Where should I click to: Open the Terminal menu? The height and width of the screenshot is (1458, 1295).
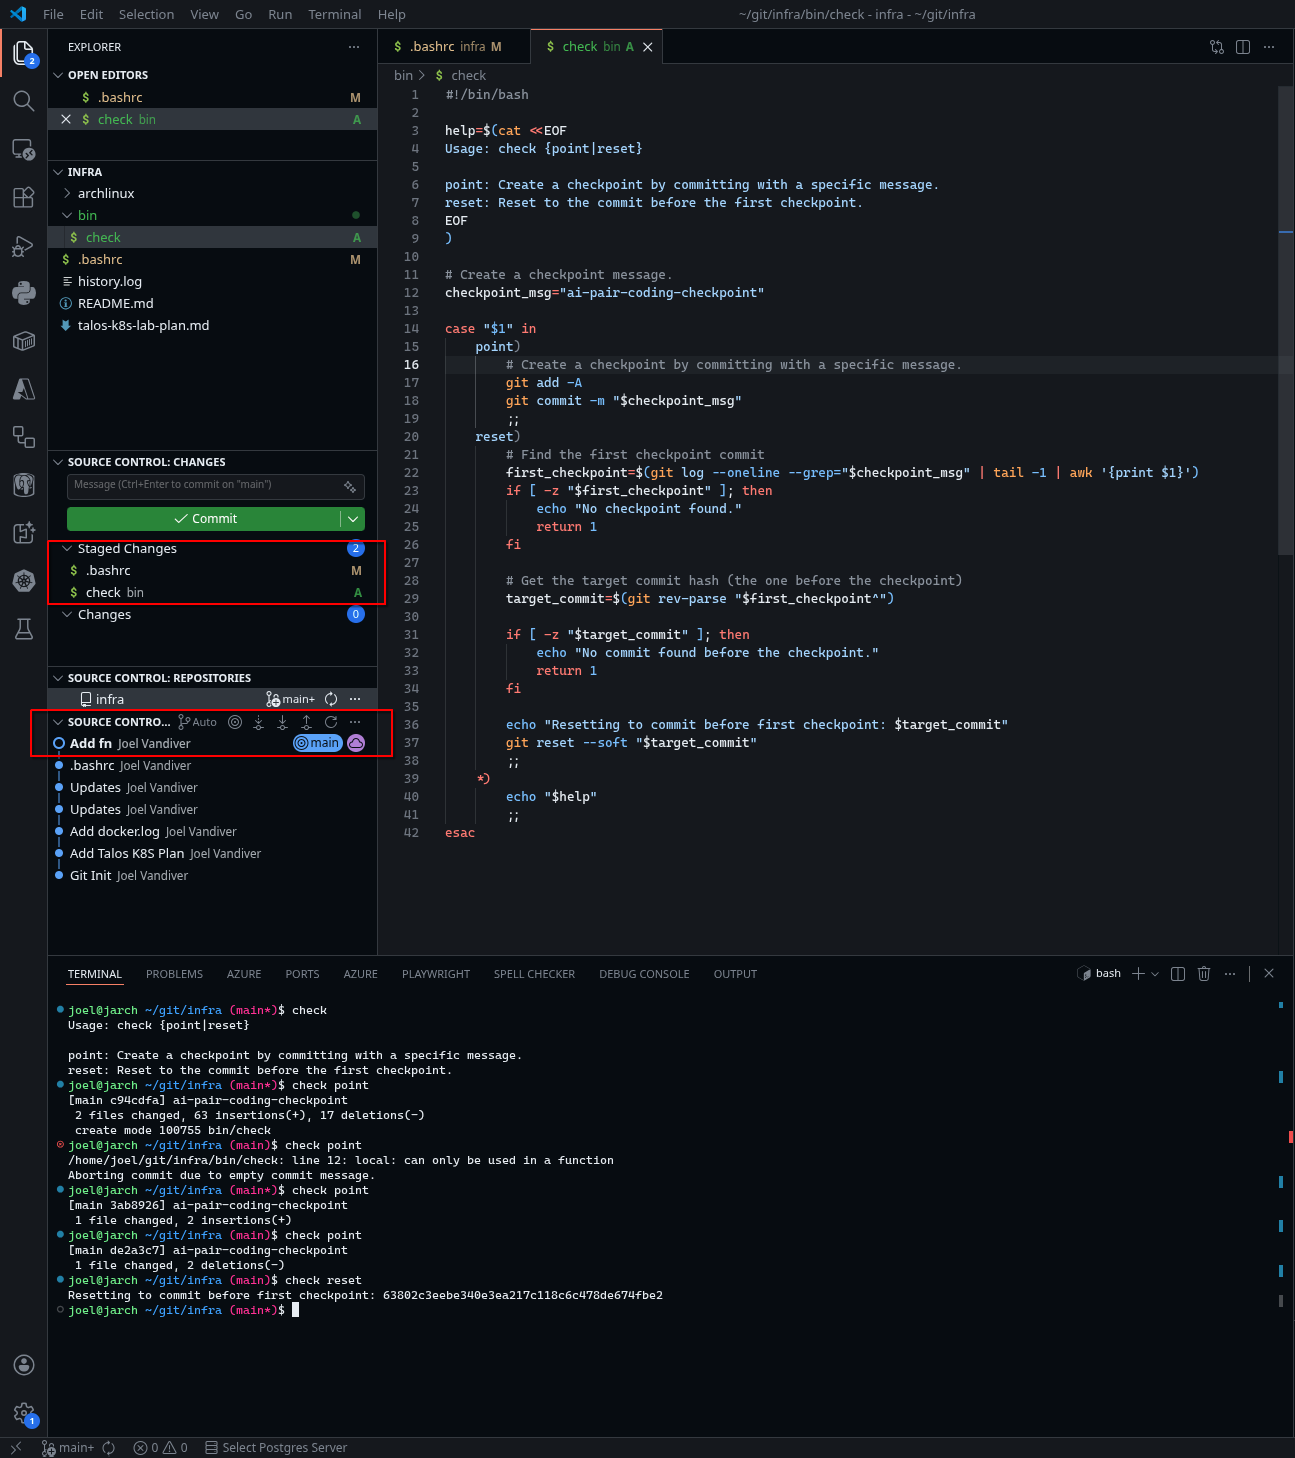click(334, 14)
